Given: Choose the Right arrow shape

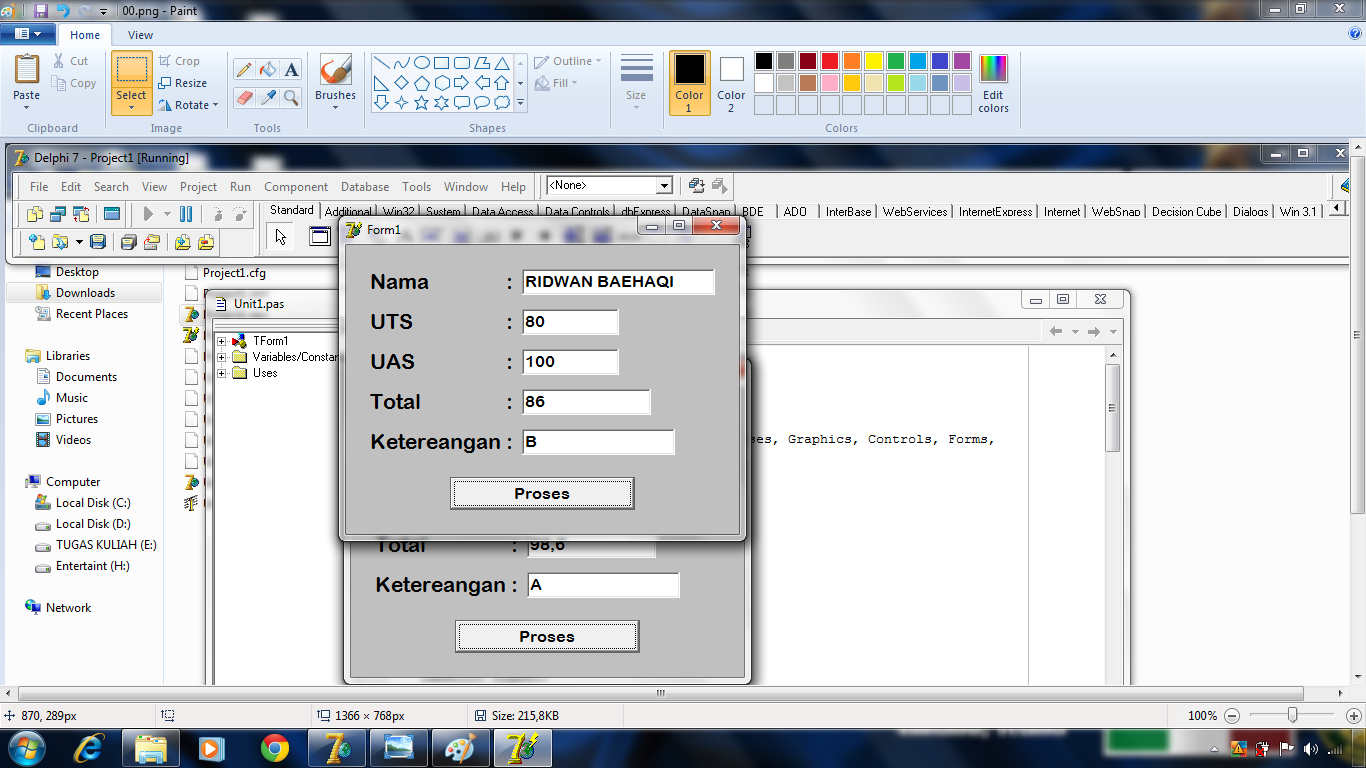Looking at the screenshot, I should pyautogui.click(x=461, y=82).
